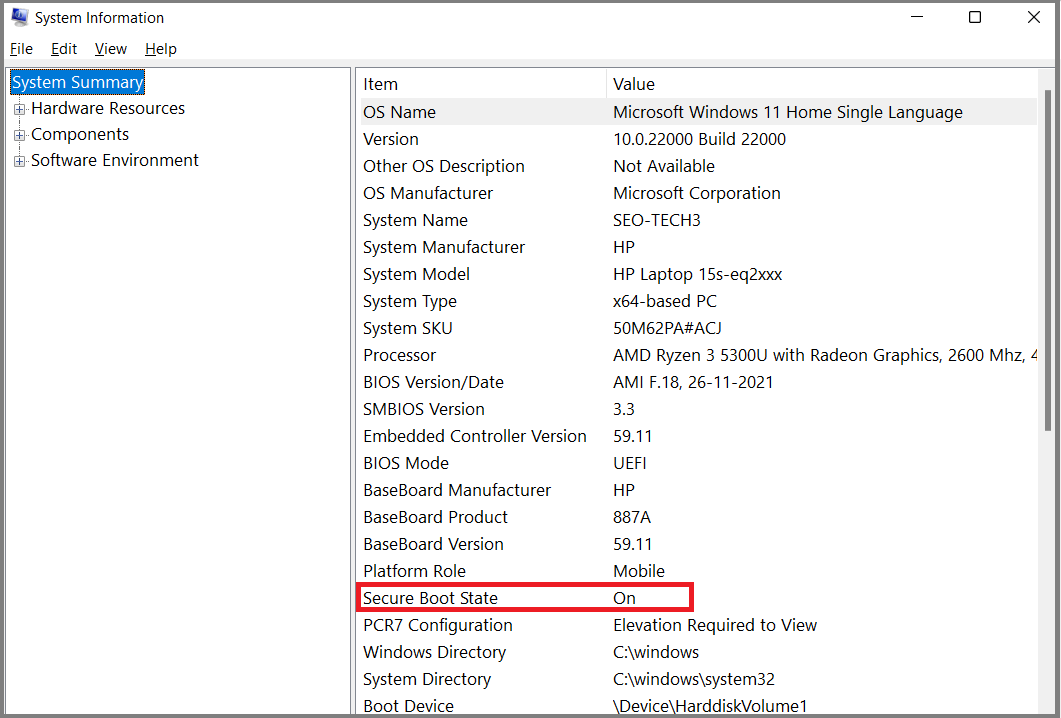This screenshot has height=718, width=1061.
Task: Select the BaseBoard Version row
Action: tap(697, 544)
